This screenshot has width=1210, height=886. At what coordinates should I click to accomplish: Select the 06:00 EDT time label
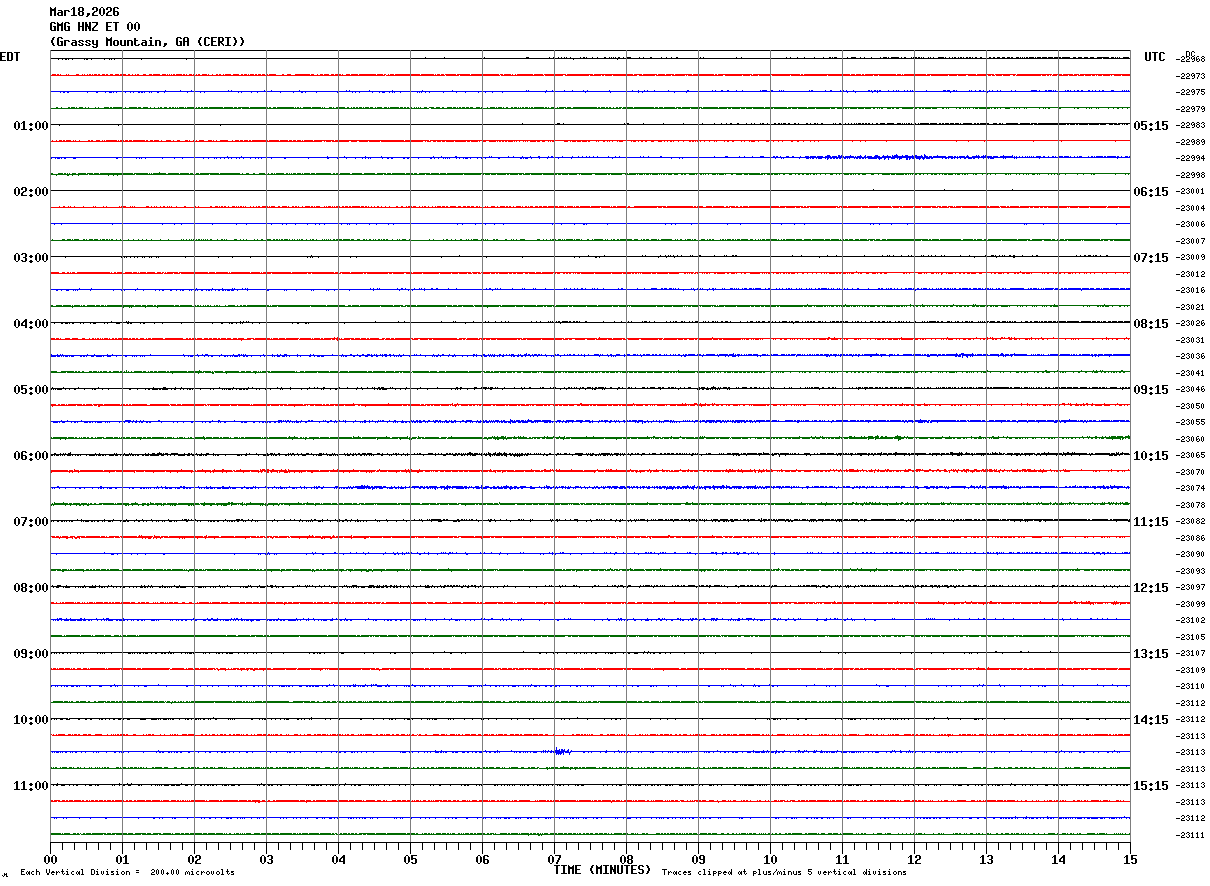(x=31, y=456)
